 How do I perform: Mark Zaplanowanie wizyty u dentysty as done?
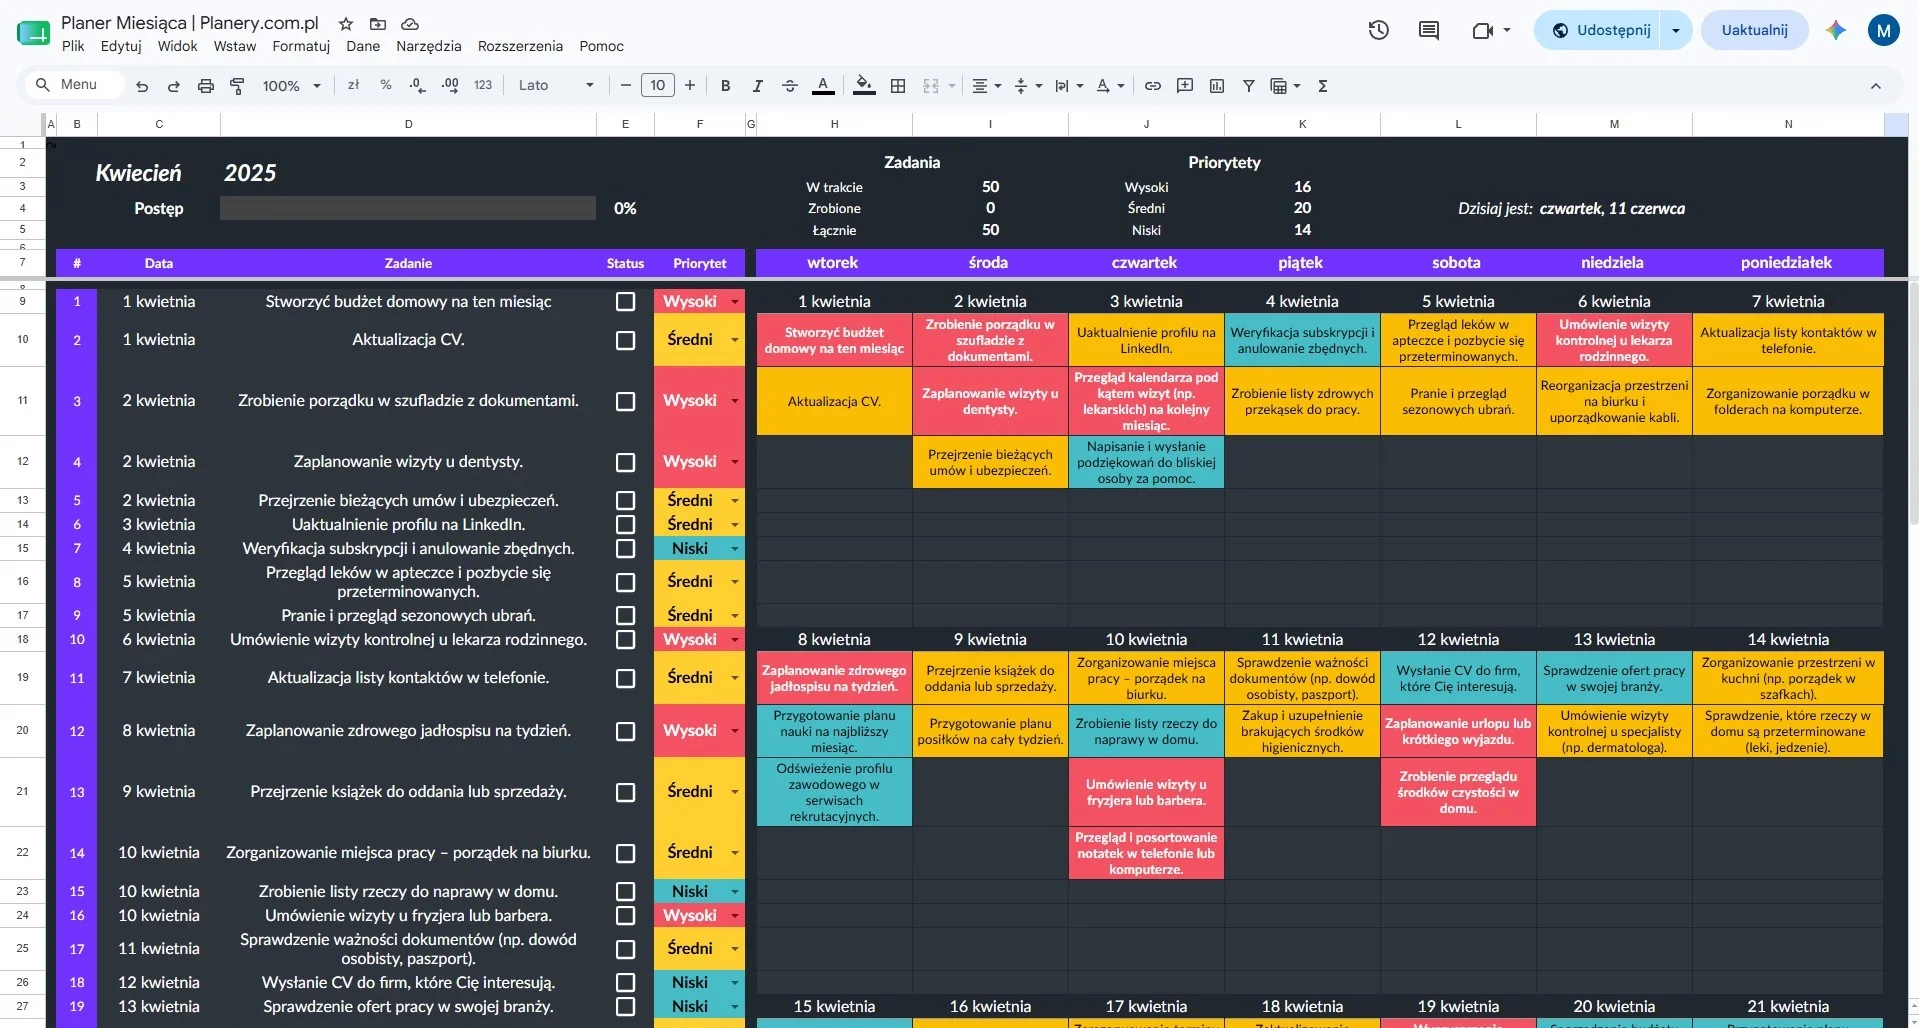coord(626,462)
